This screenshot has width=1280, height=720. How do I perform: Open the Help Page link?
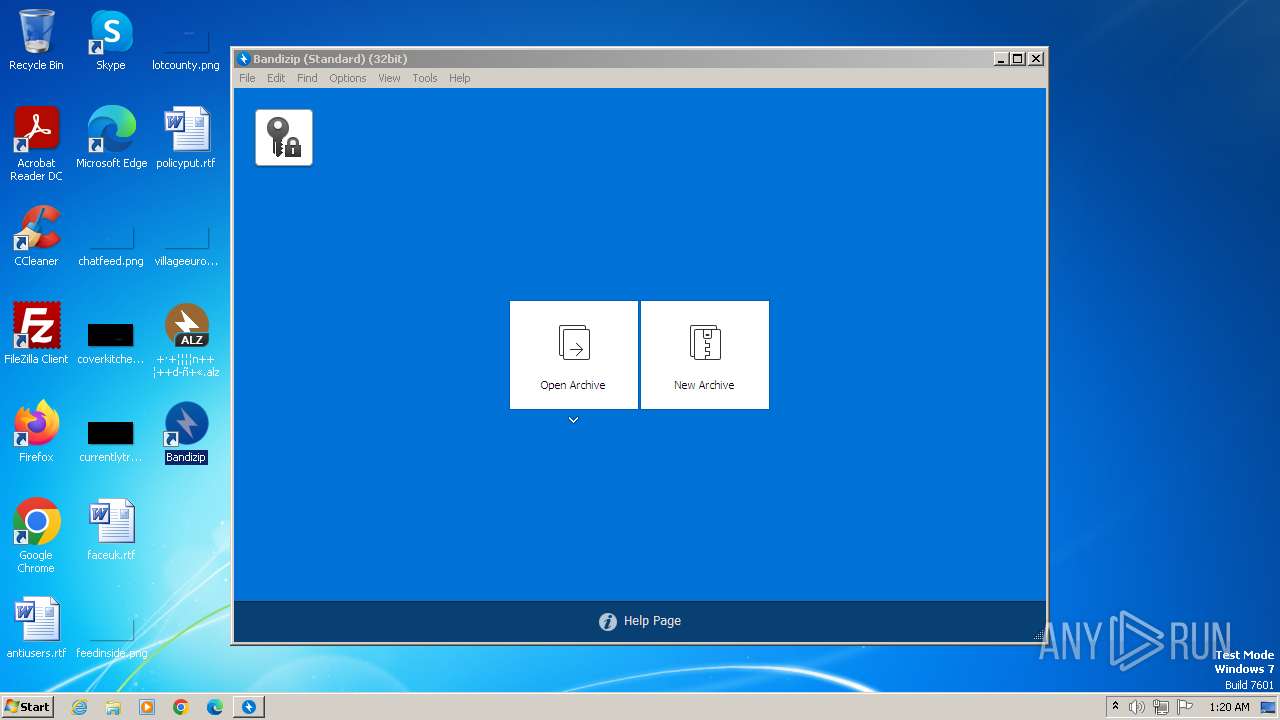pyautogui.click(x=640, y=621)
